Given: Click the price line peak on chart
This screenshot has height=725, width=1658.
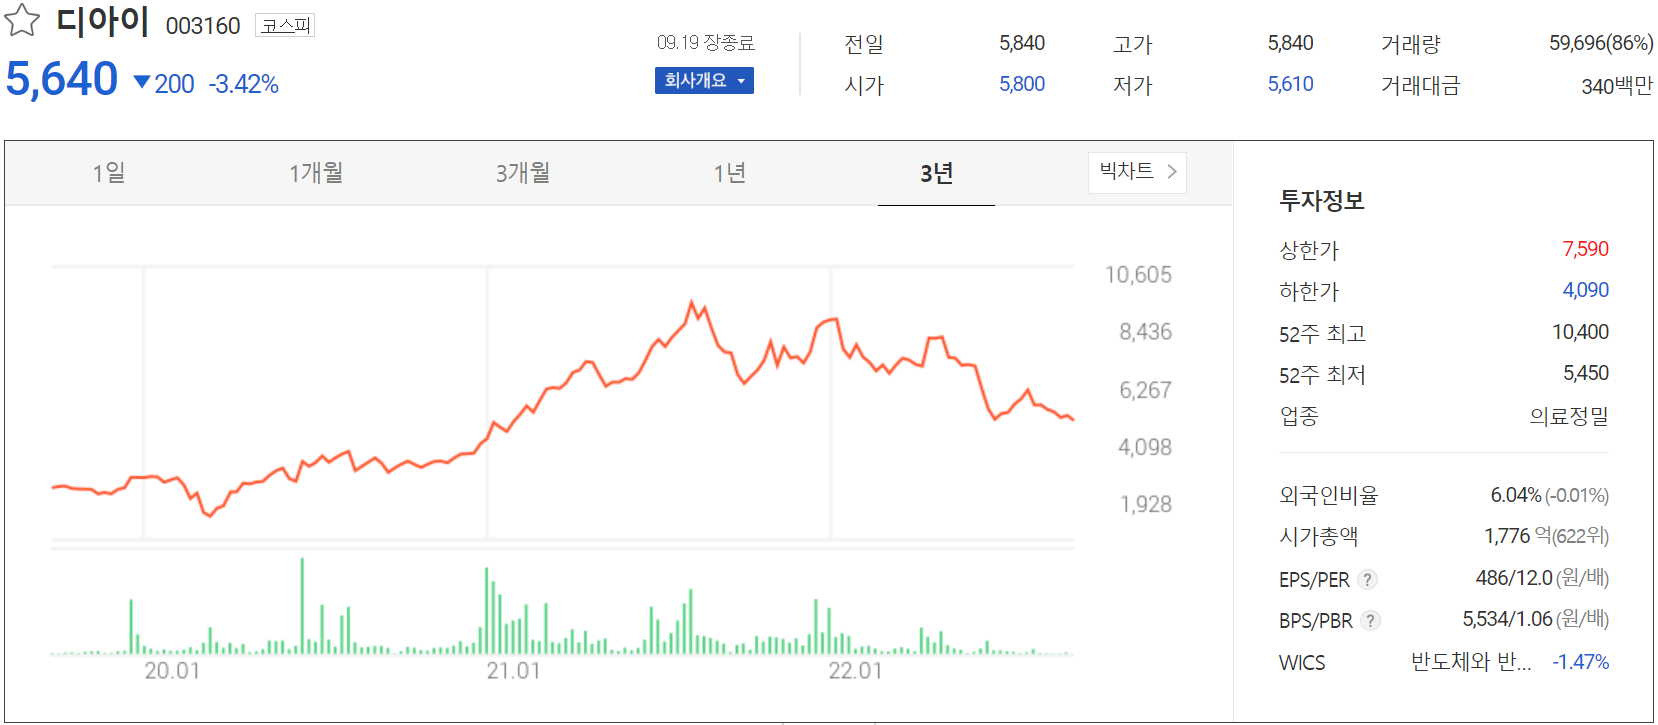Looking at the screenshot, I should [691, 302].
